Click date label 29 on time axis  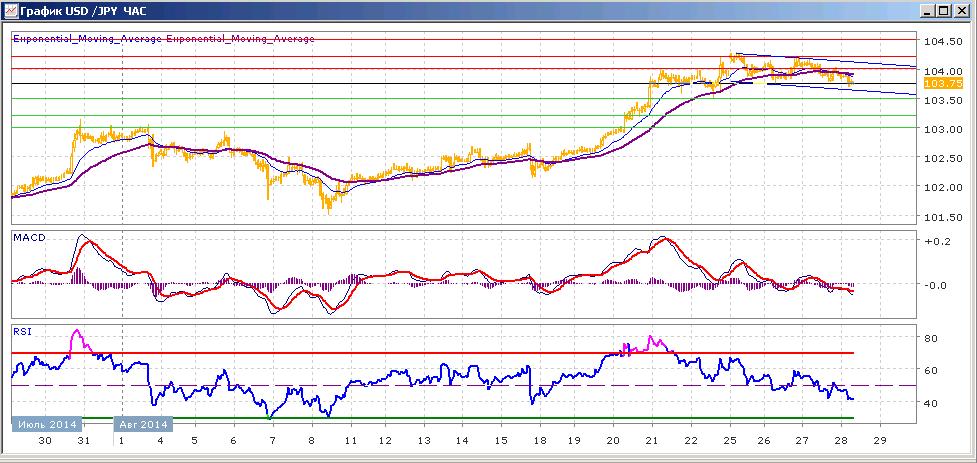[880, 441]
